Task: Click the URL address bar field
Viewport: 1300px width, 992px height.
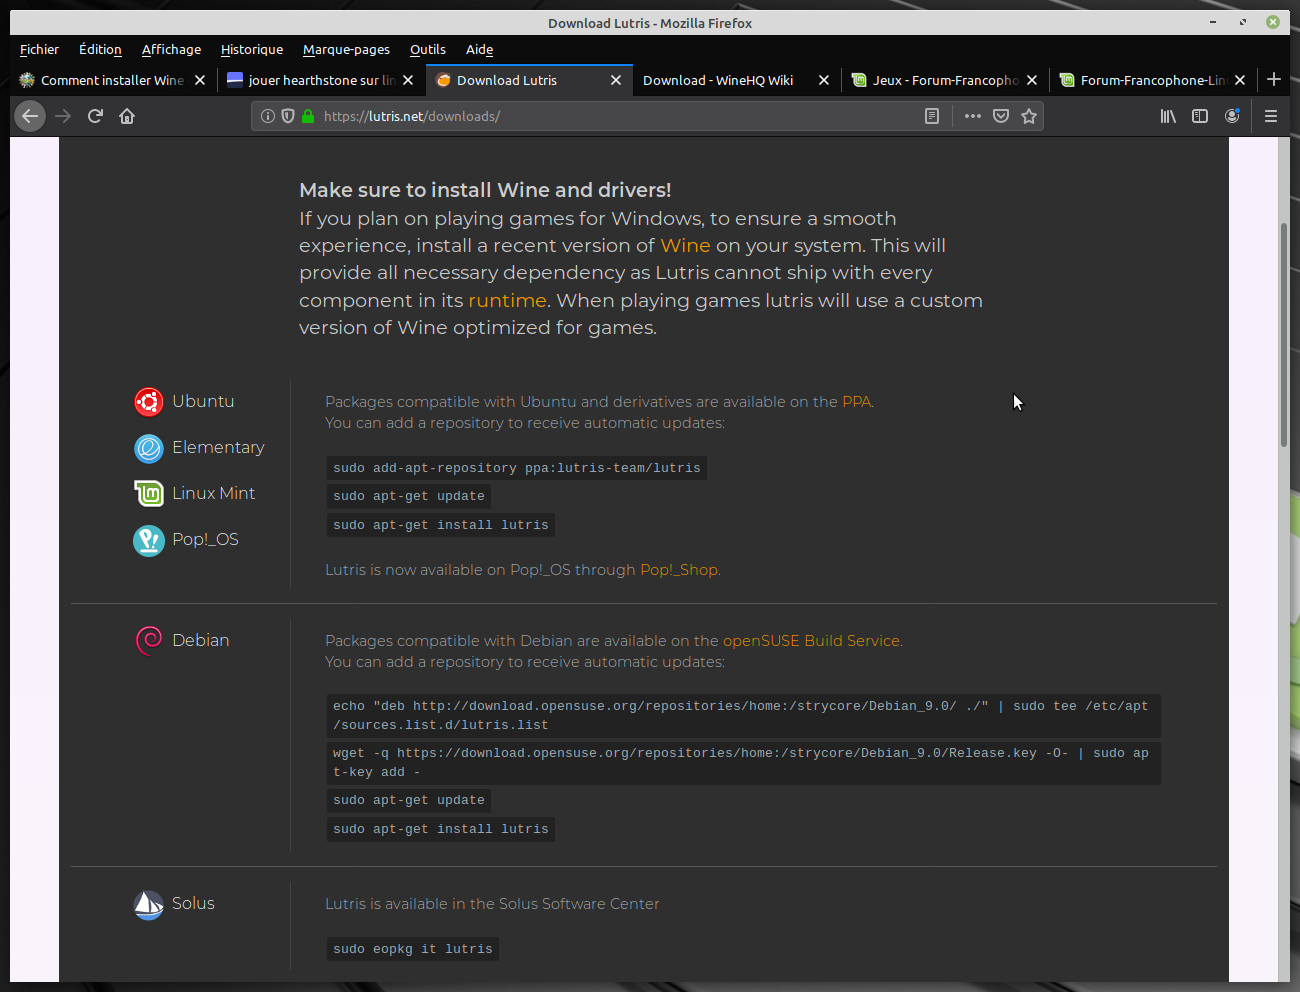Action: point(600,116)
